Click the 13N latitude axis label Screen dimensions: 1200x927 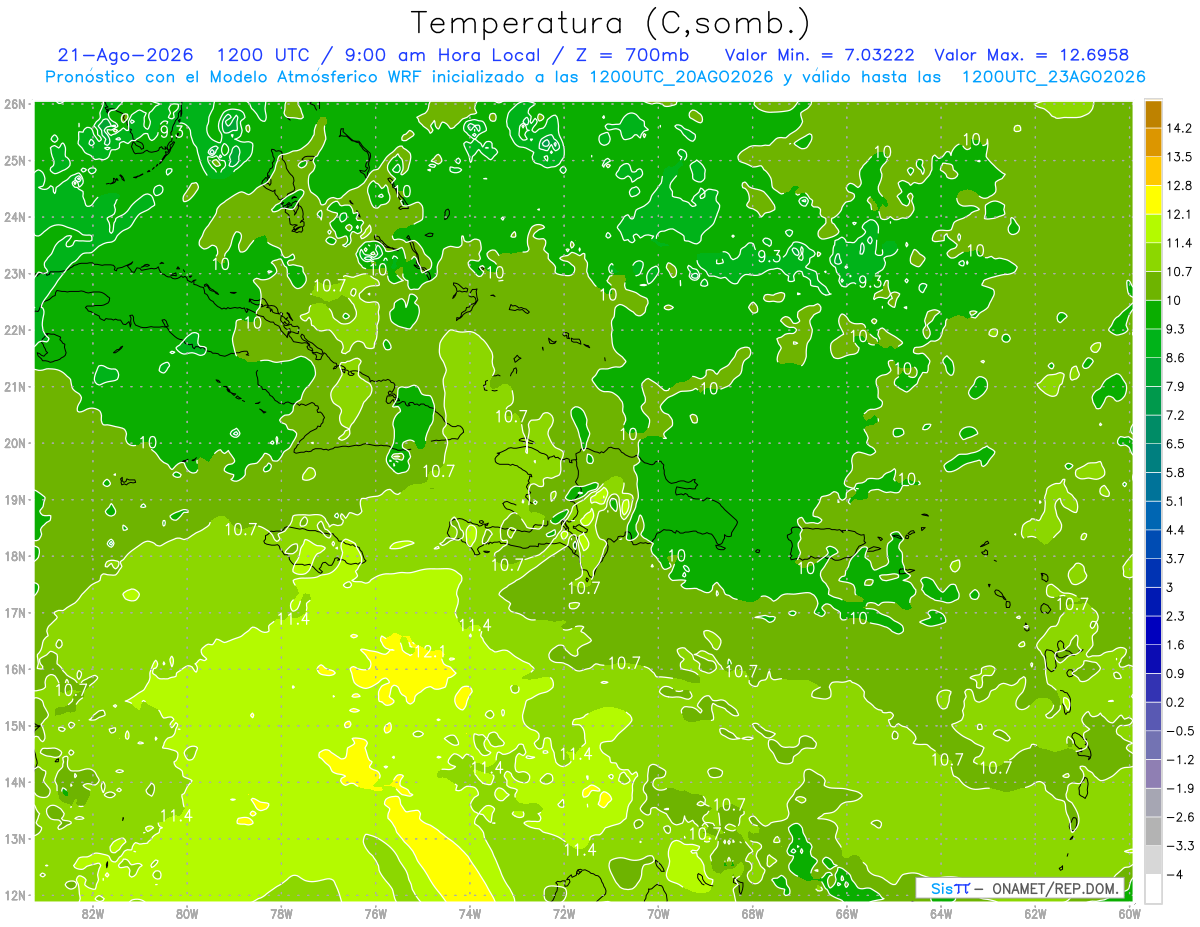coord(15,838)
